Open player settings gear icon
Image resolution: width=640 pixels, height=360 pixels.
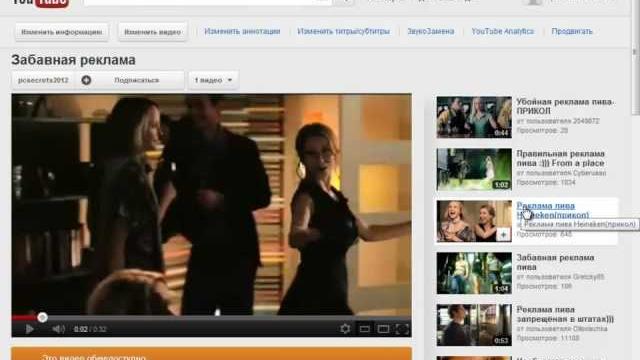coord(345,329)
